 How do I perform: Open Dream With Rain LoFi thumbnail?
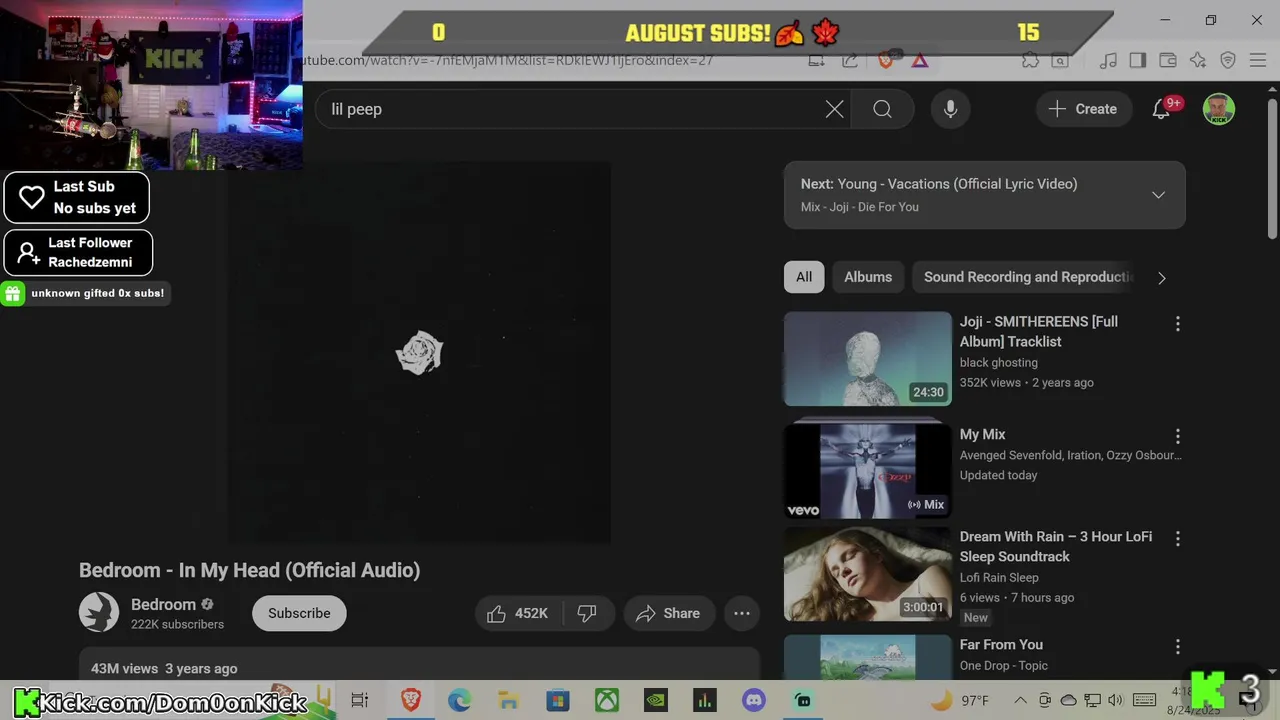click(x=868, y=574)
